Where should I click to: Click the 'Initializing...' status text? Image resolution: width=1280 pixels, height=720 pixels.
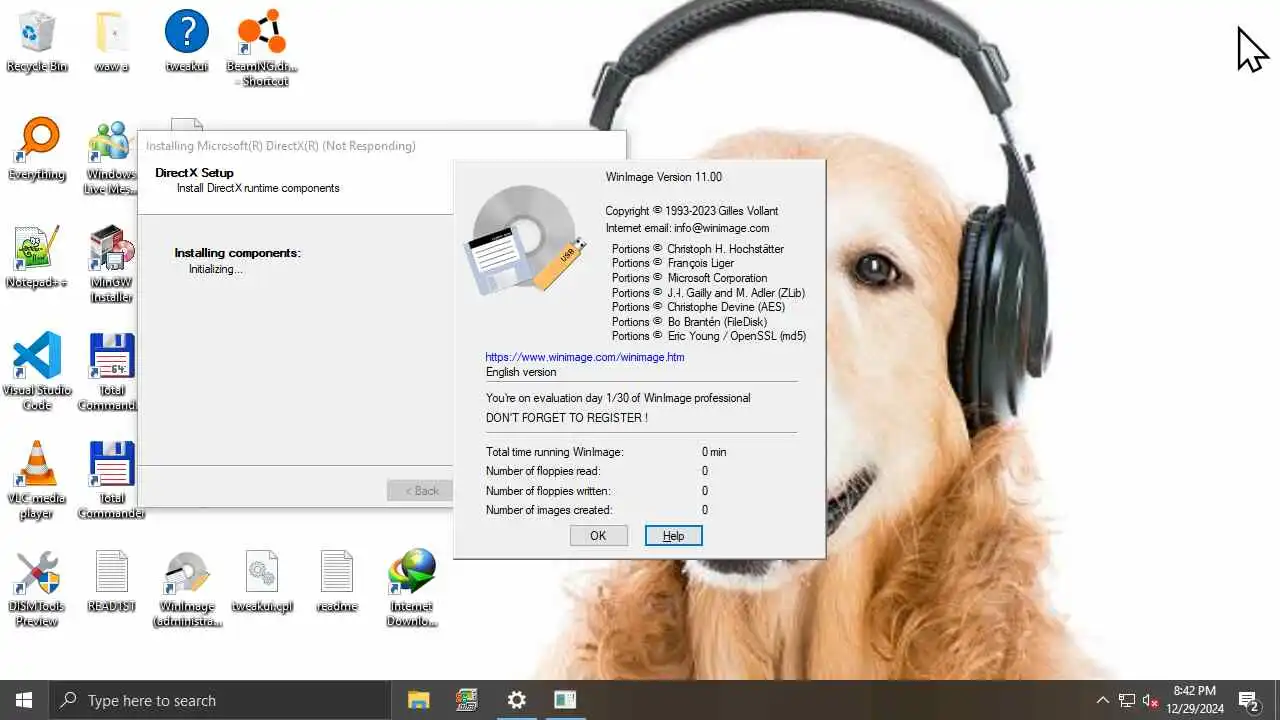pyautogui.click(x=216, y=269)
